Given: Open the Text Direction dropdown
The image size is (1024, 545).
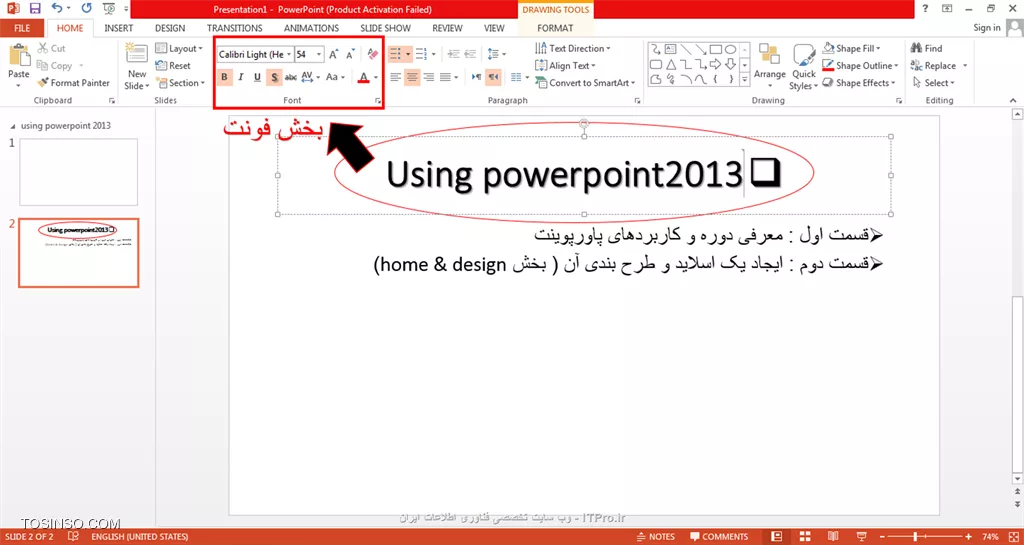Looking at the screenshot, I should (573, 48).
